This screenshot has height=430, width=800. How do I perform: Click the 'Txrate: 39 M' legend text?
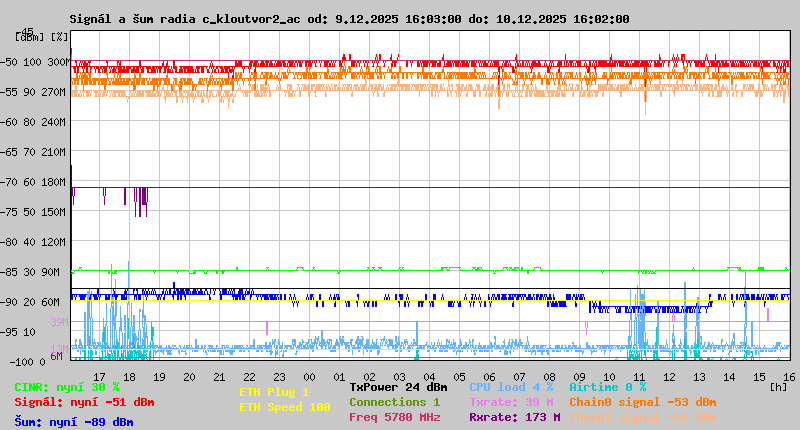coord(511,402)
